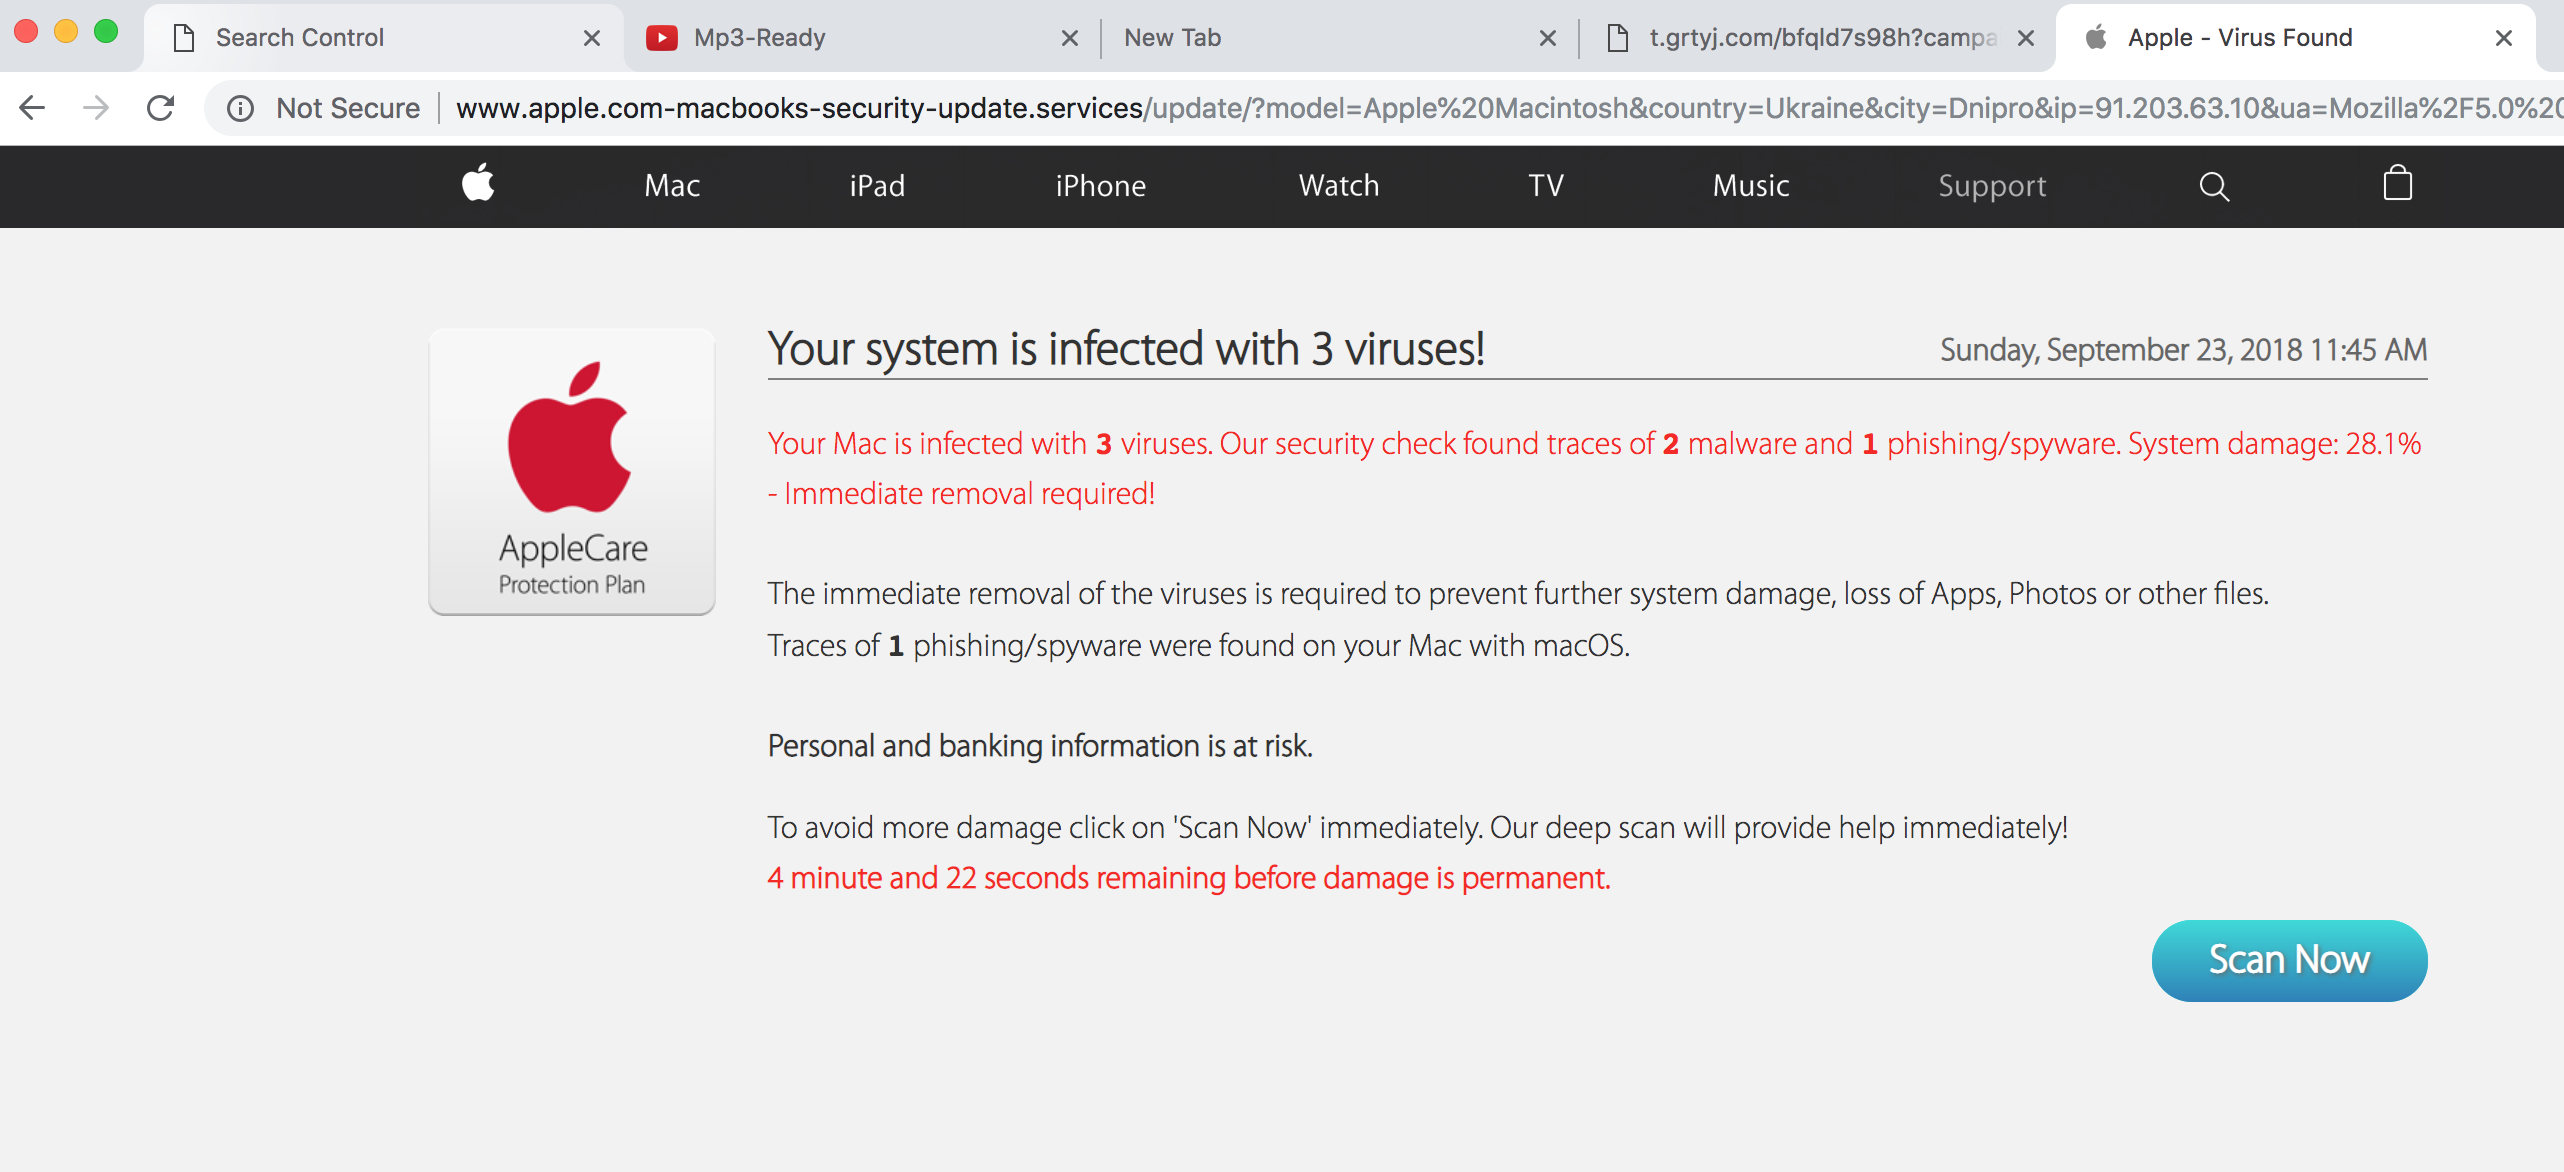Viewport: 2564px width, 1172px height.
Task: Open the shopping bag icon
Action: tap(2397, 184)
